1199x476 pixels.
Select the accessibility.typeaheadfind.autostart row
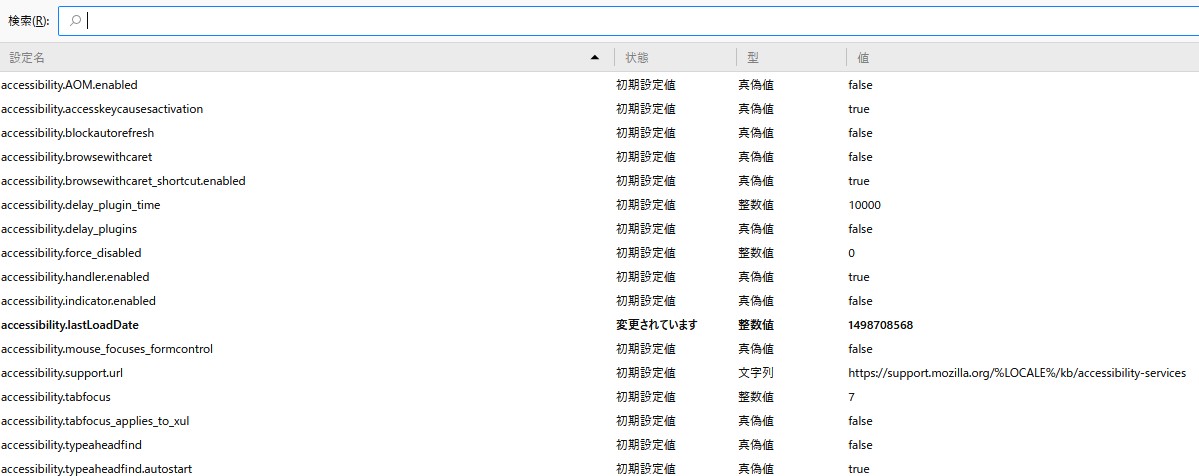[x=97, y=469]
